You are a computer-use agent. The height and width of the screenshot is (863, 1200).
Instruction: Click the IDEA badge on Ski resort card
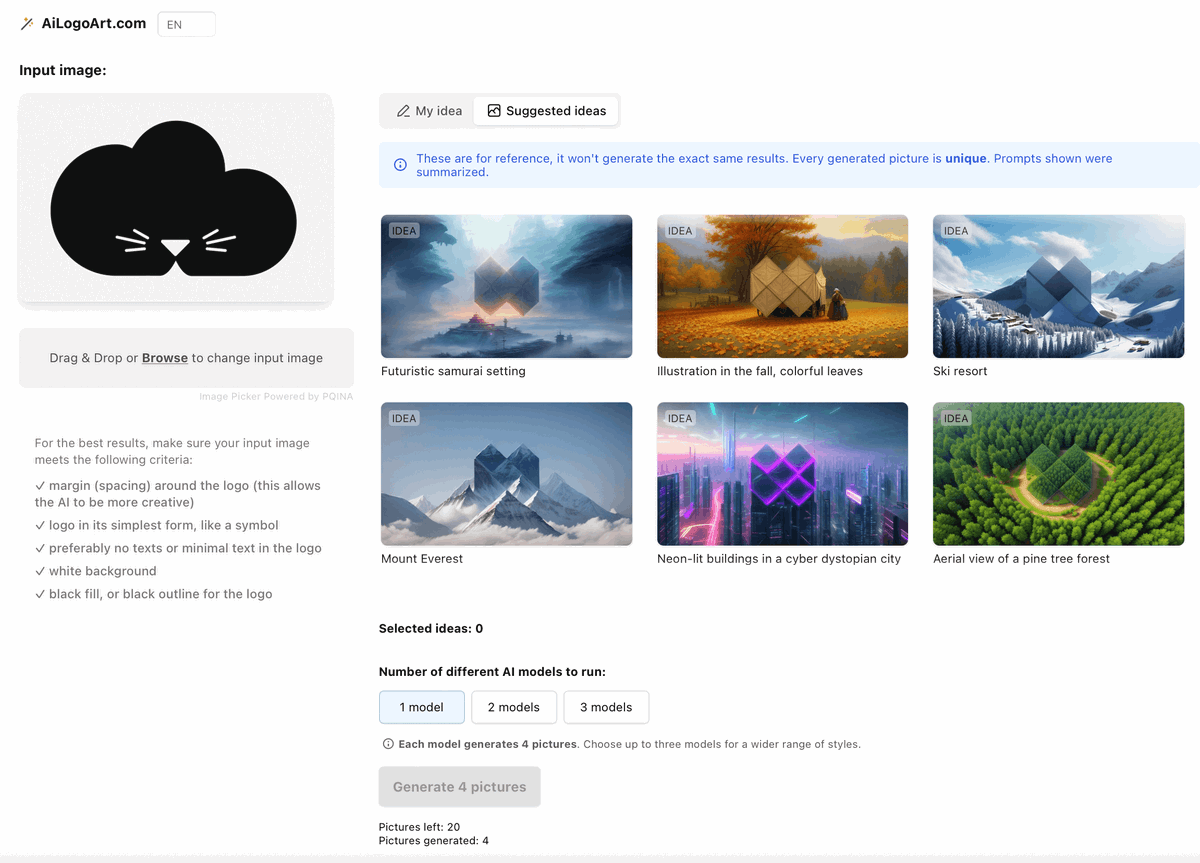(x=956, y=231)
